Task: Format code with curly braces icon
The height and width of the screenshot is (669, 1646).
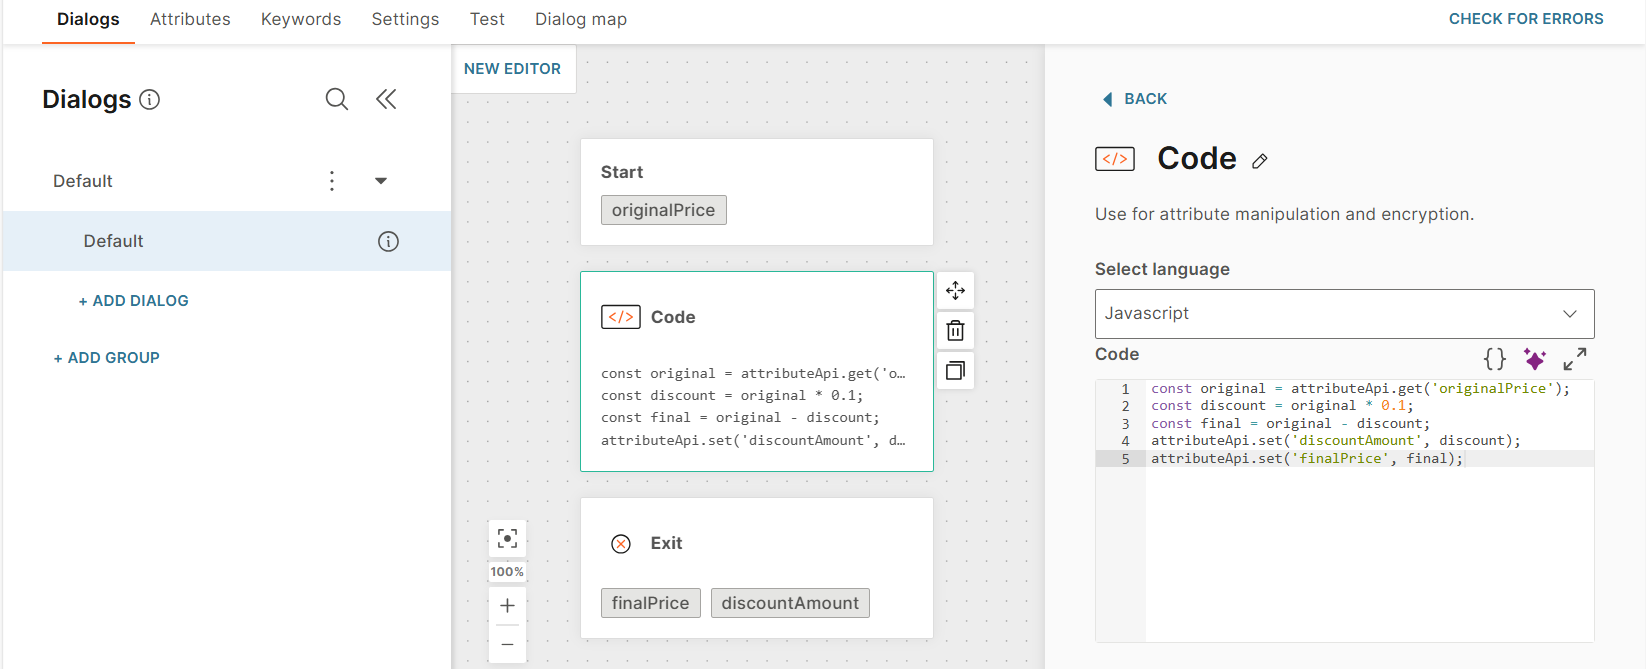Action: pyautogui.click(x=1495, y=358)
